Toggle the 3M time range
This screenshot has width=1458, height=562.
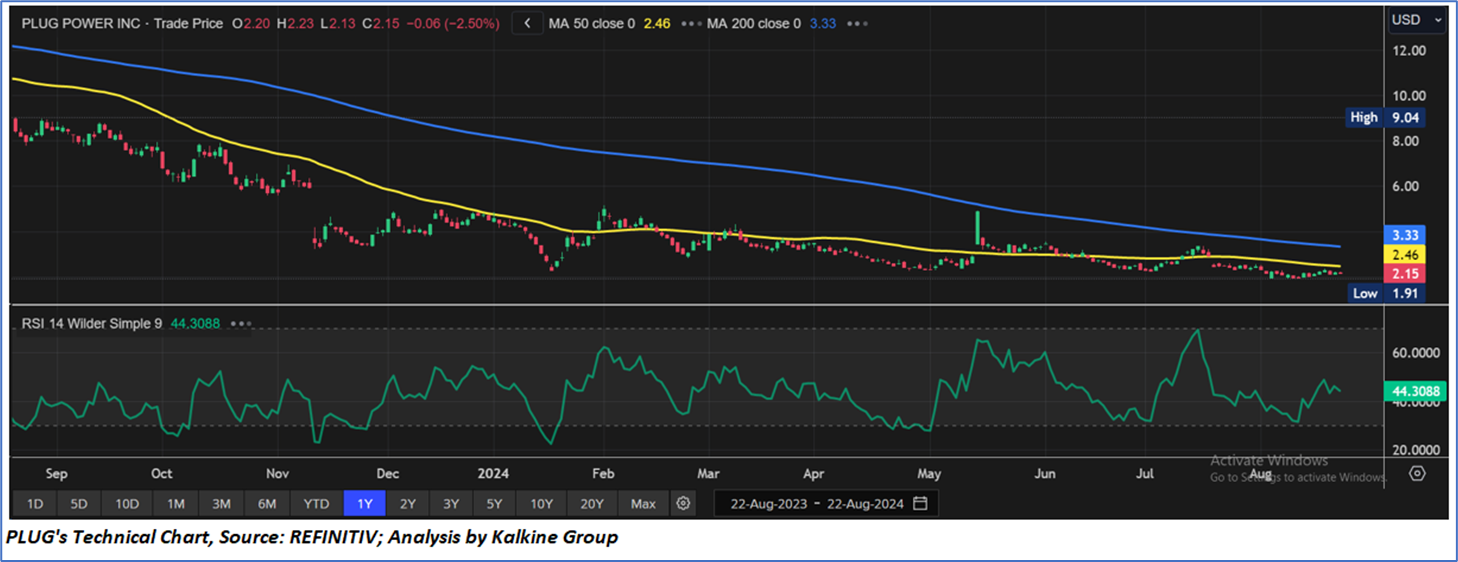tap(222, 503)
